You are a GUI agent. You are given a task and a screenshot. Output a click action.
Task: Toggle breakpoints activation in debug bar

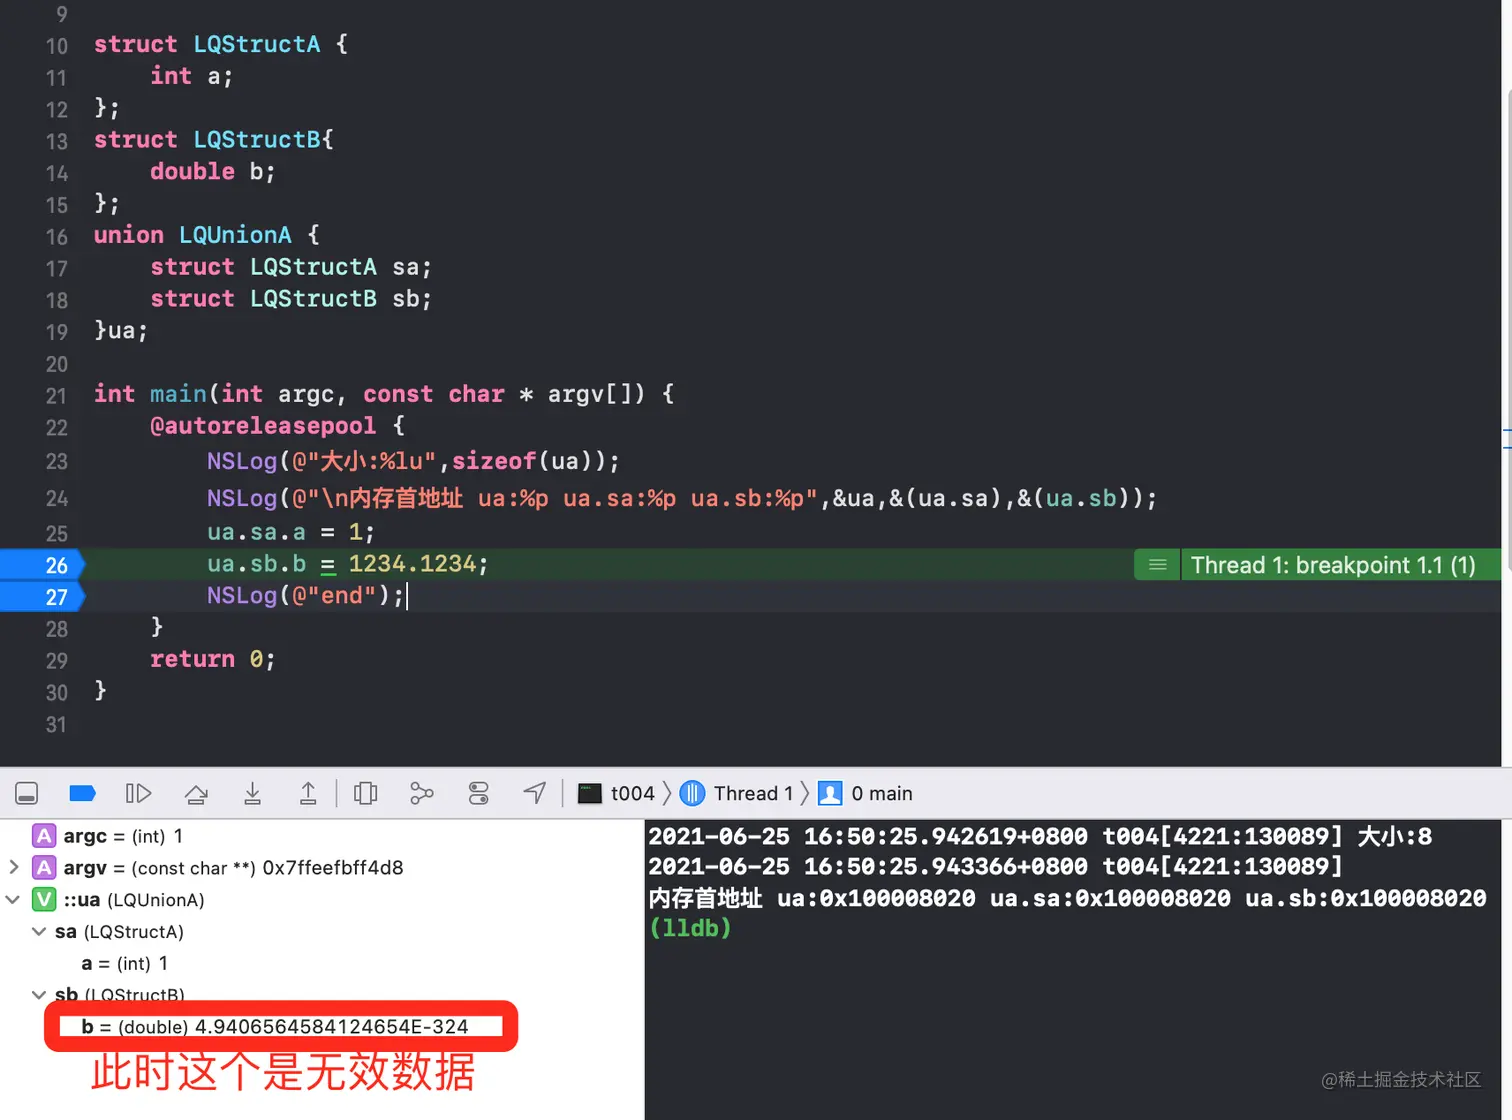[x=82, y=793]
